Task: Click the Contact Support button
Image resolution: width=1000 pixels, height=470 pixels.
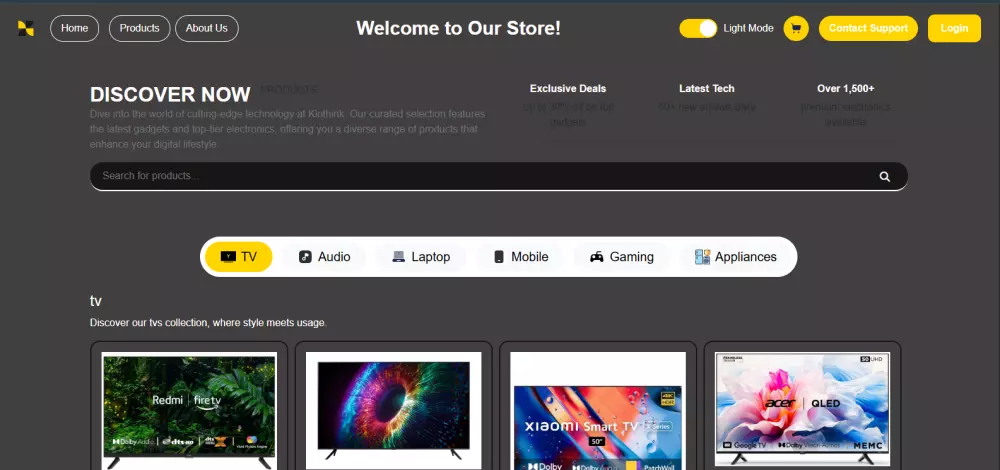Action: tap(868, 28)
